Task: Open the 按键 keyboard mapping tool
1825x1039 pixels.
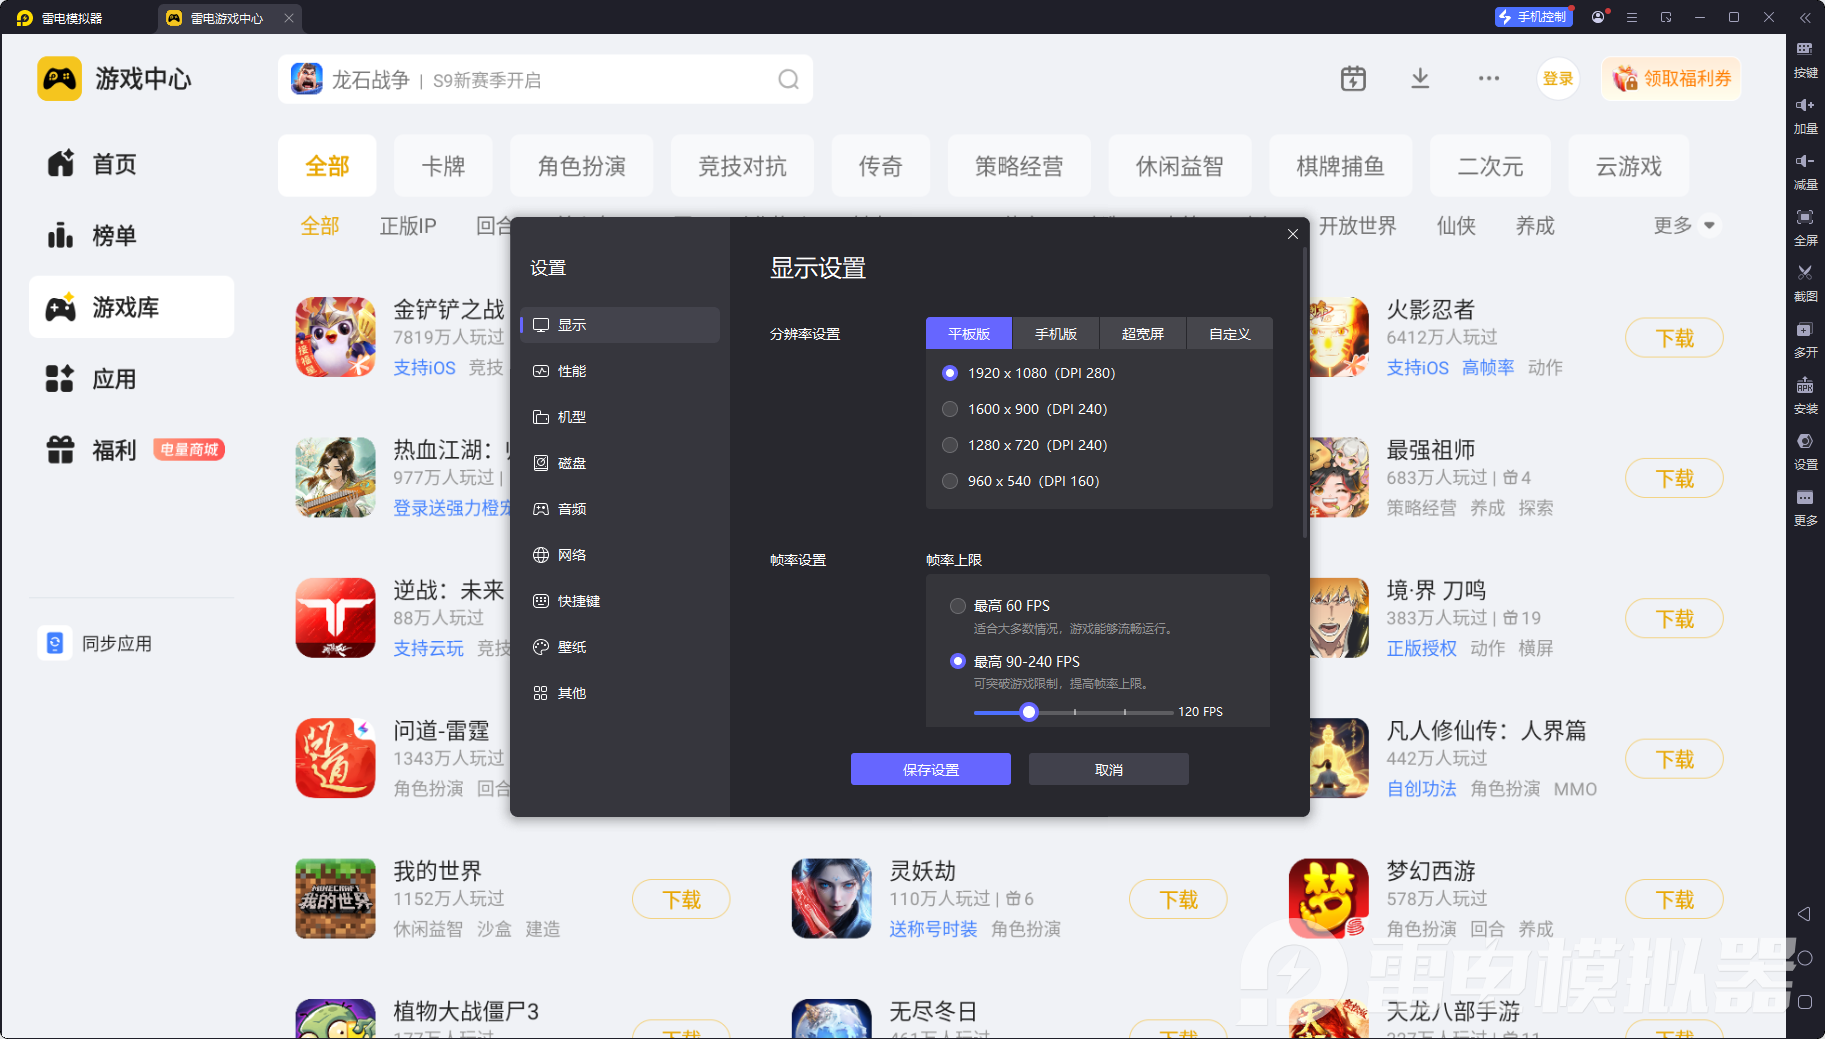Action: click(x=1805, y=59)
